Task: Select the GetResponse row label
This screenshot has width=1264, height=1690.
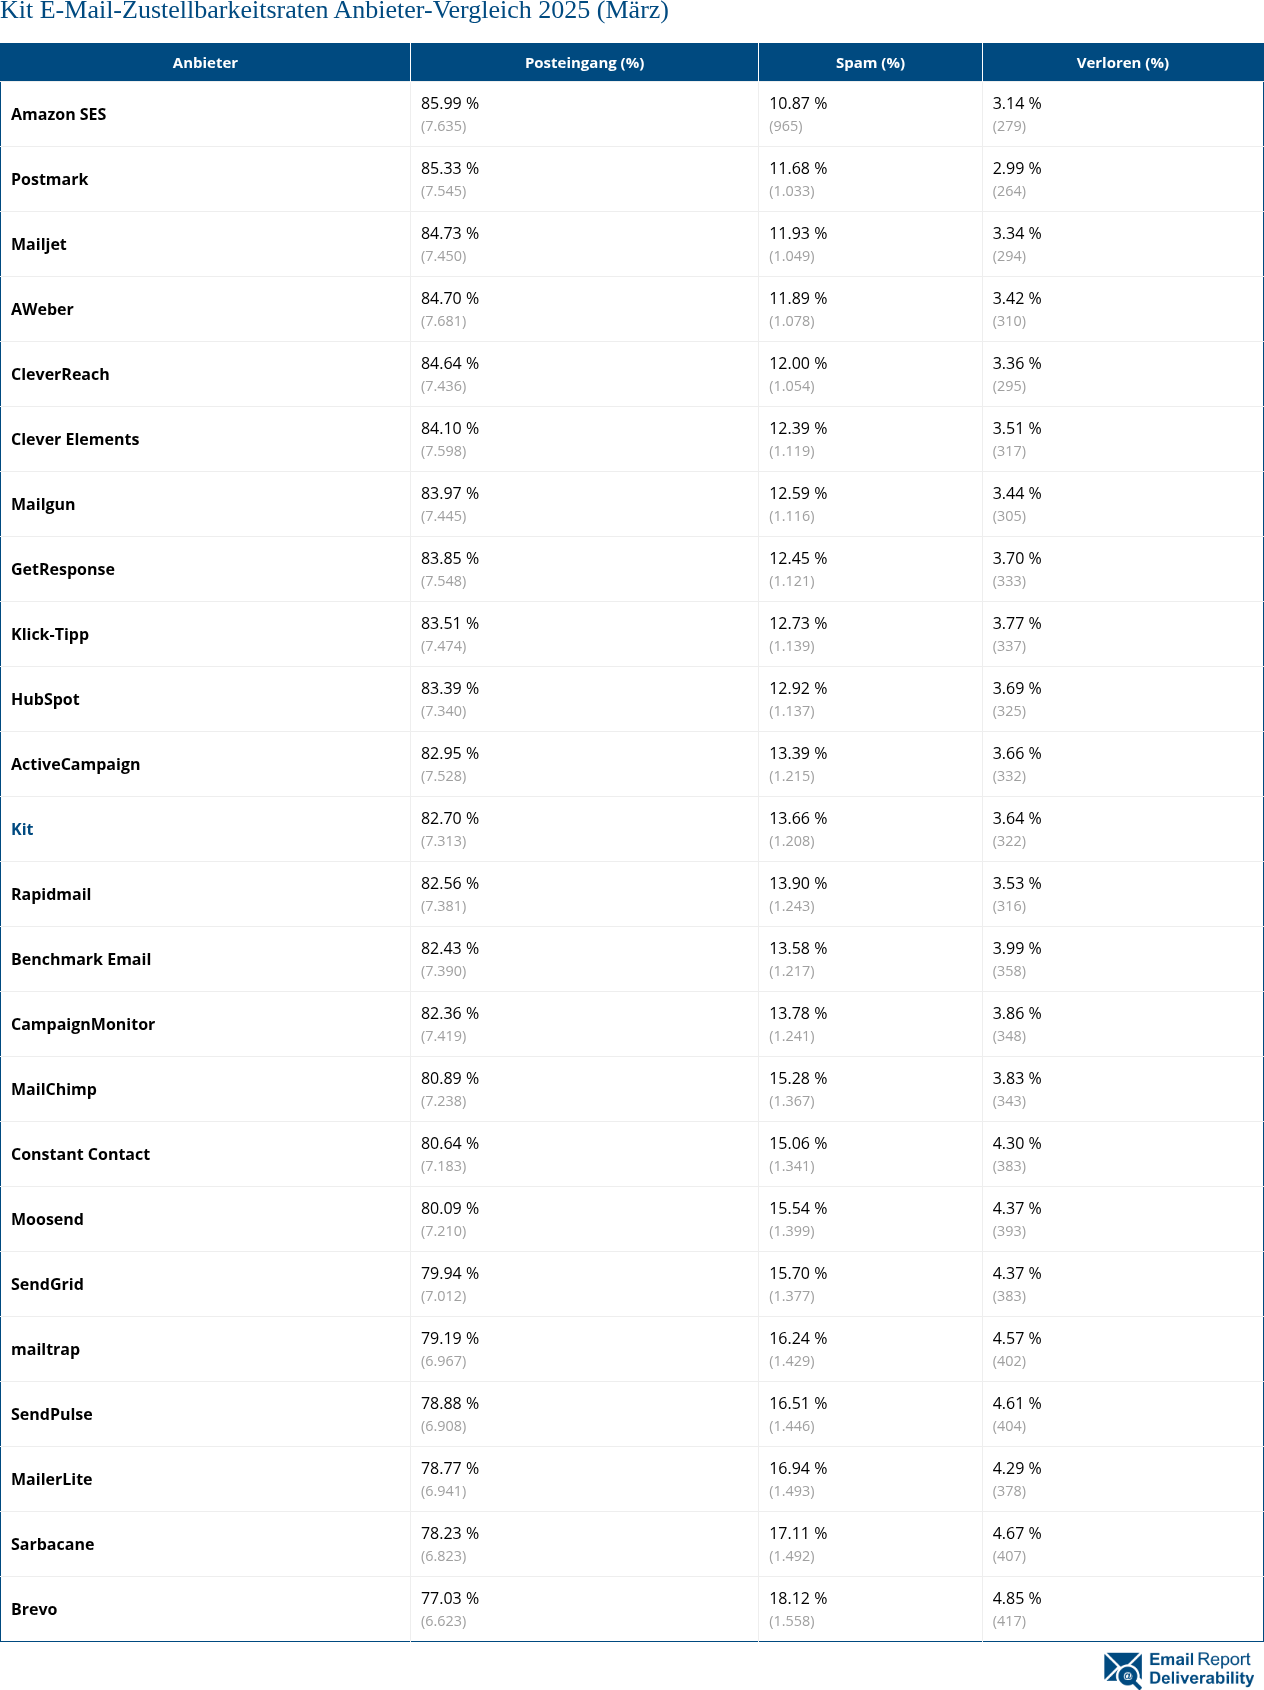Action: (63, 569)
